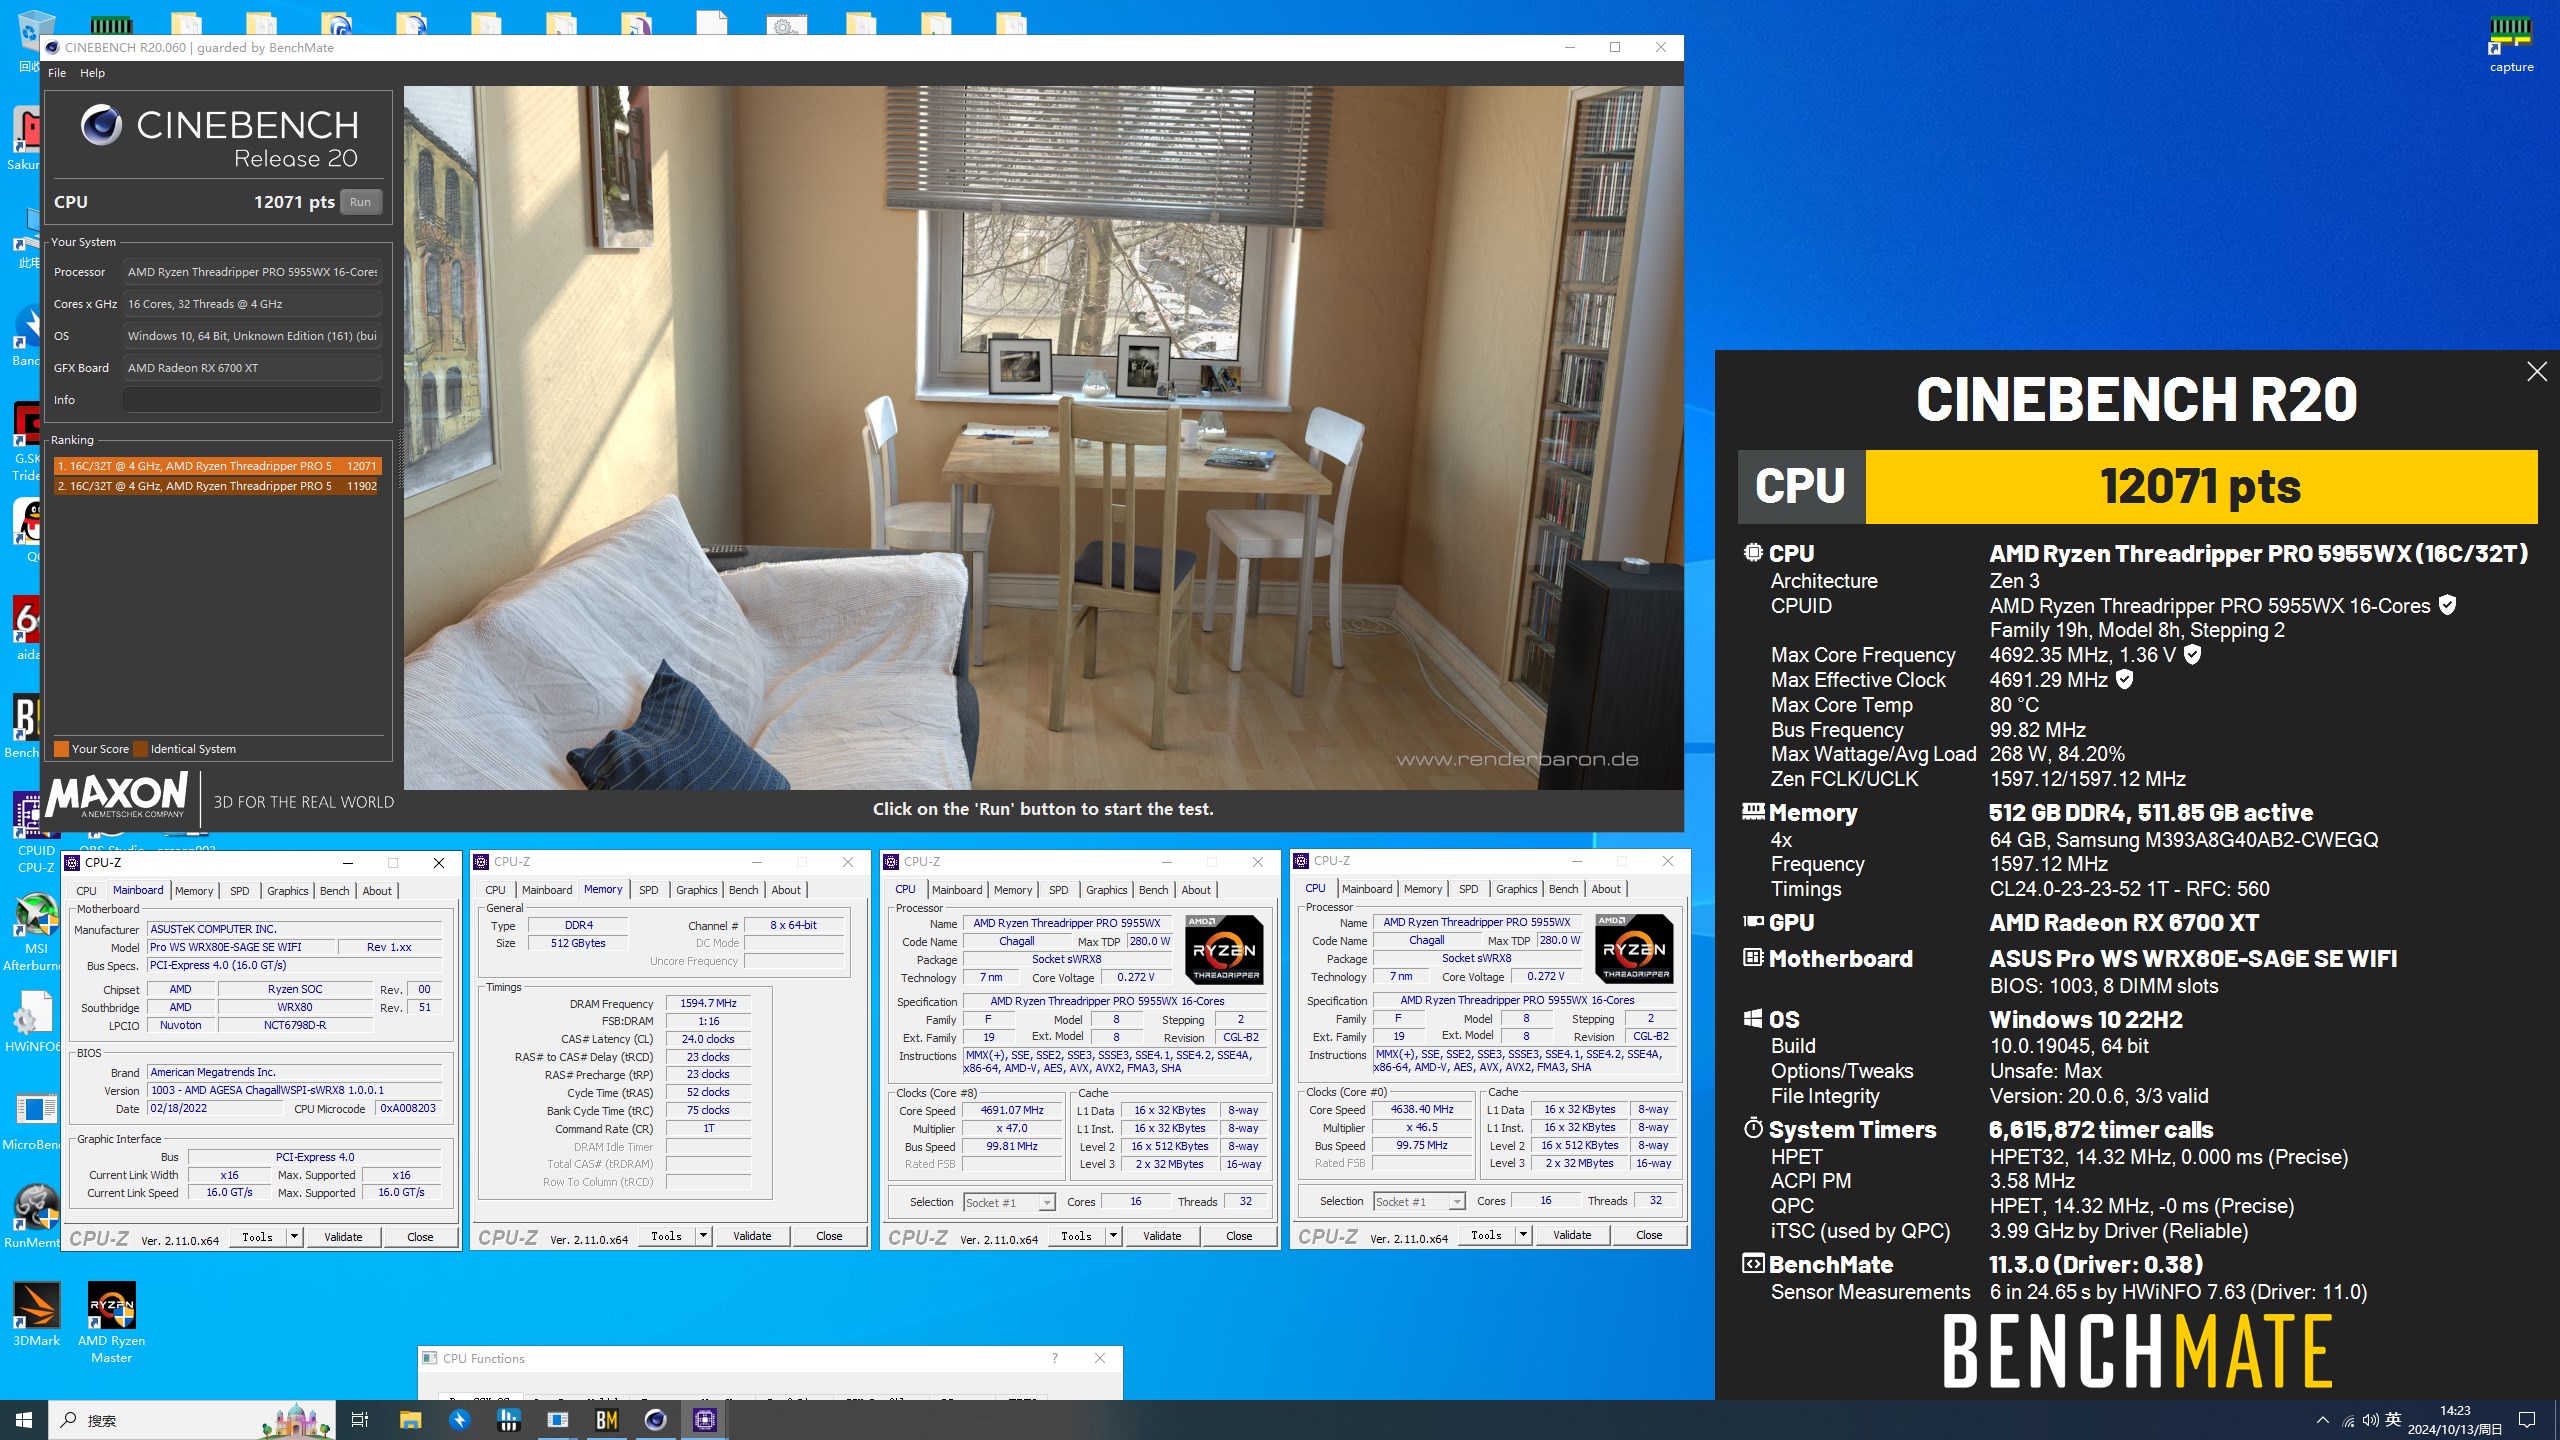Switch to the purple CPU-Z chip taskbar icon
The width and height of the screenshot is (2560, 1440).
coord(705,1420)
